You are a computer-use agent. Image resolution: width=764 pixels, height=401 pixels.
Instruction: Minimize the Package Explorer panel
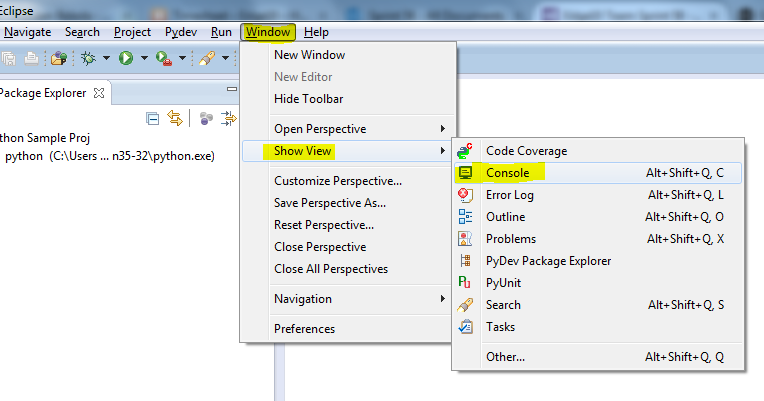coord(232,89)
